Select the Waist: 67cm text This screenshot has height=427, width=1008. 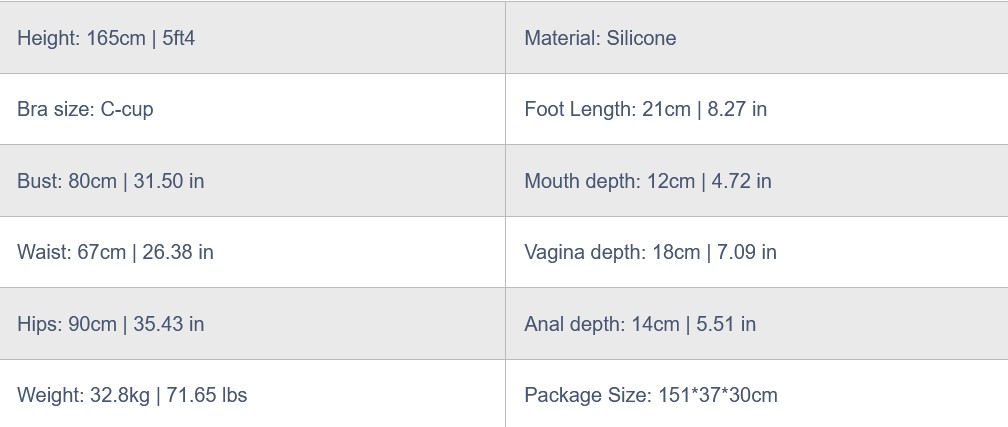pos(71,252)
